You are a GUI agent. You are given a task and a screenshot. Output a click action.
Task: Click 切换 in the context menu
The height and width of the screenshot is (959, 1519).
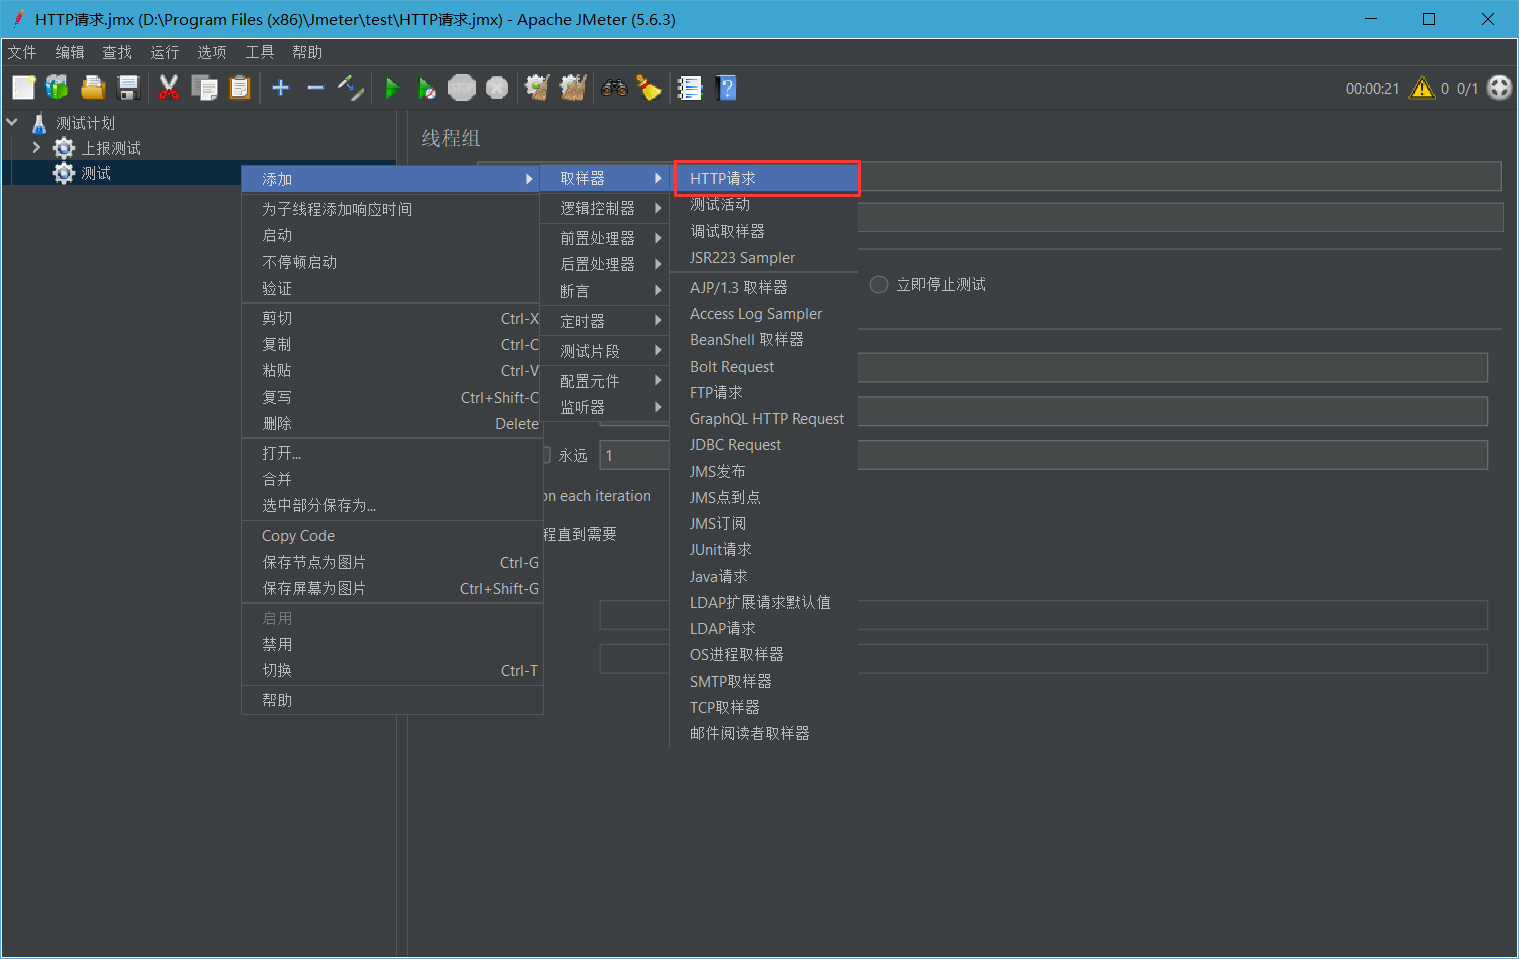[x=392, y=670]
